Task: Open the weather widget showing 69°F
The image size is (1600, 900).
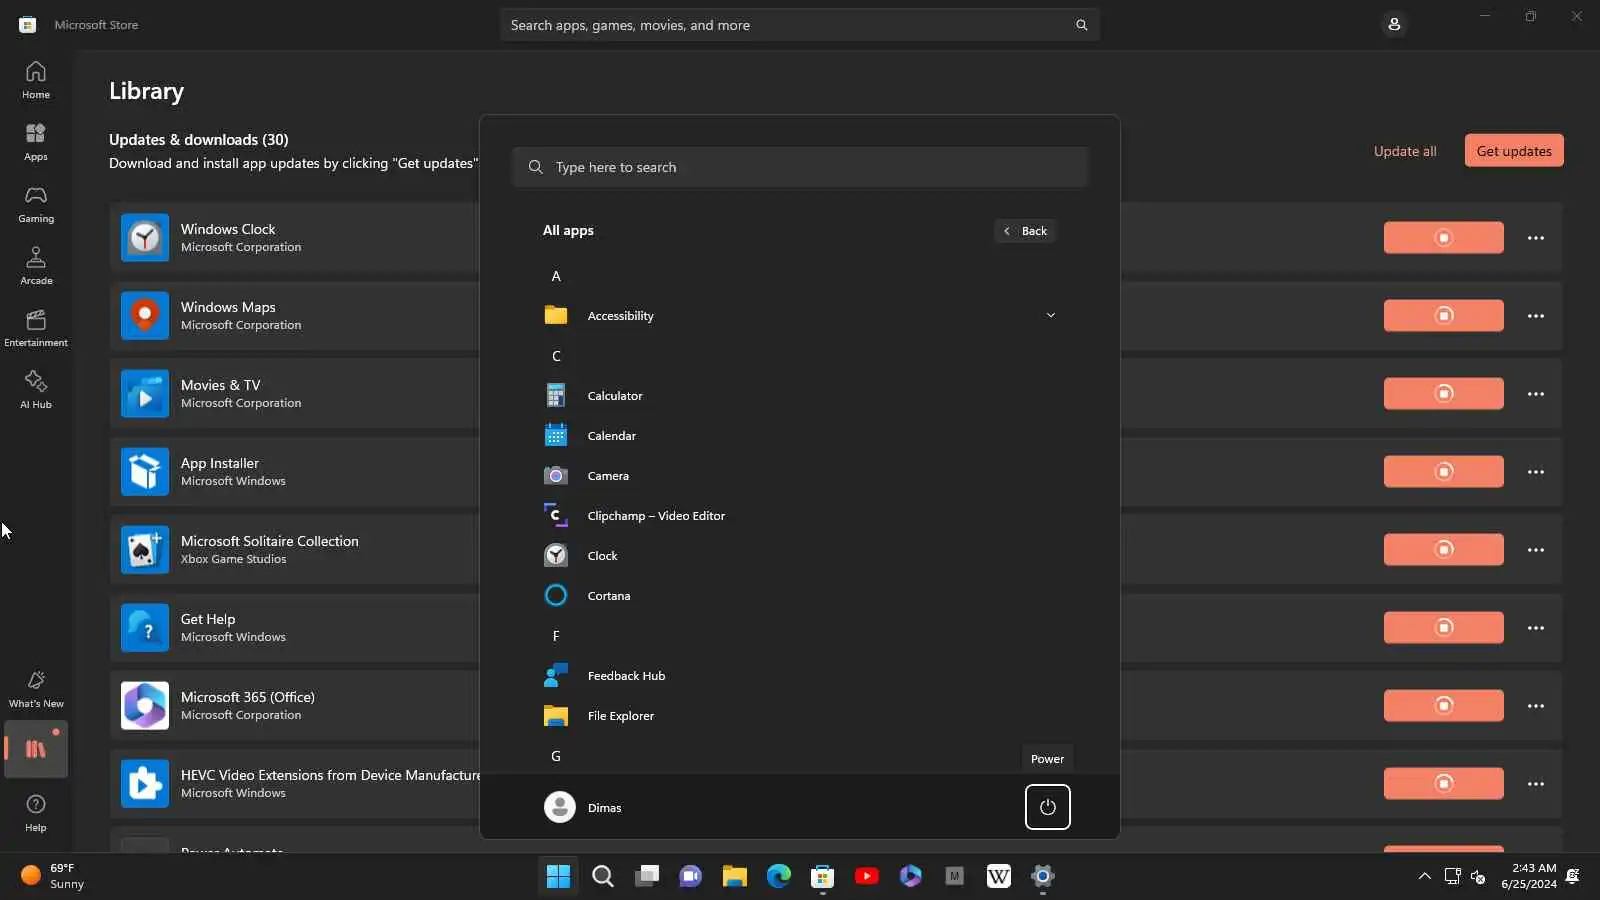Action: [x=53, y=877]
